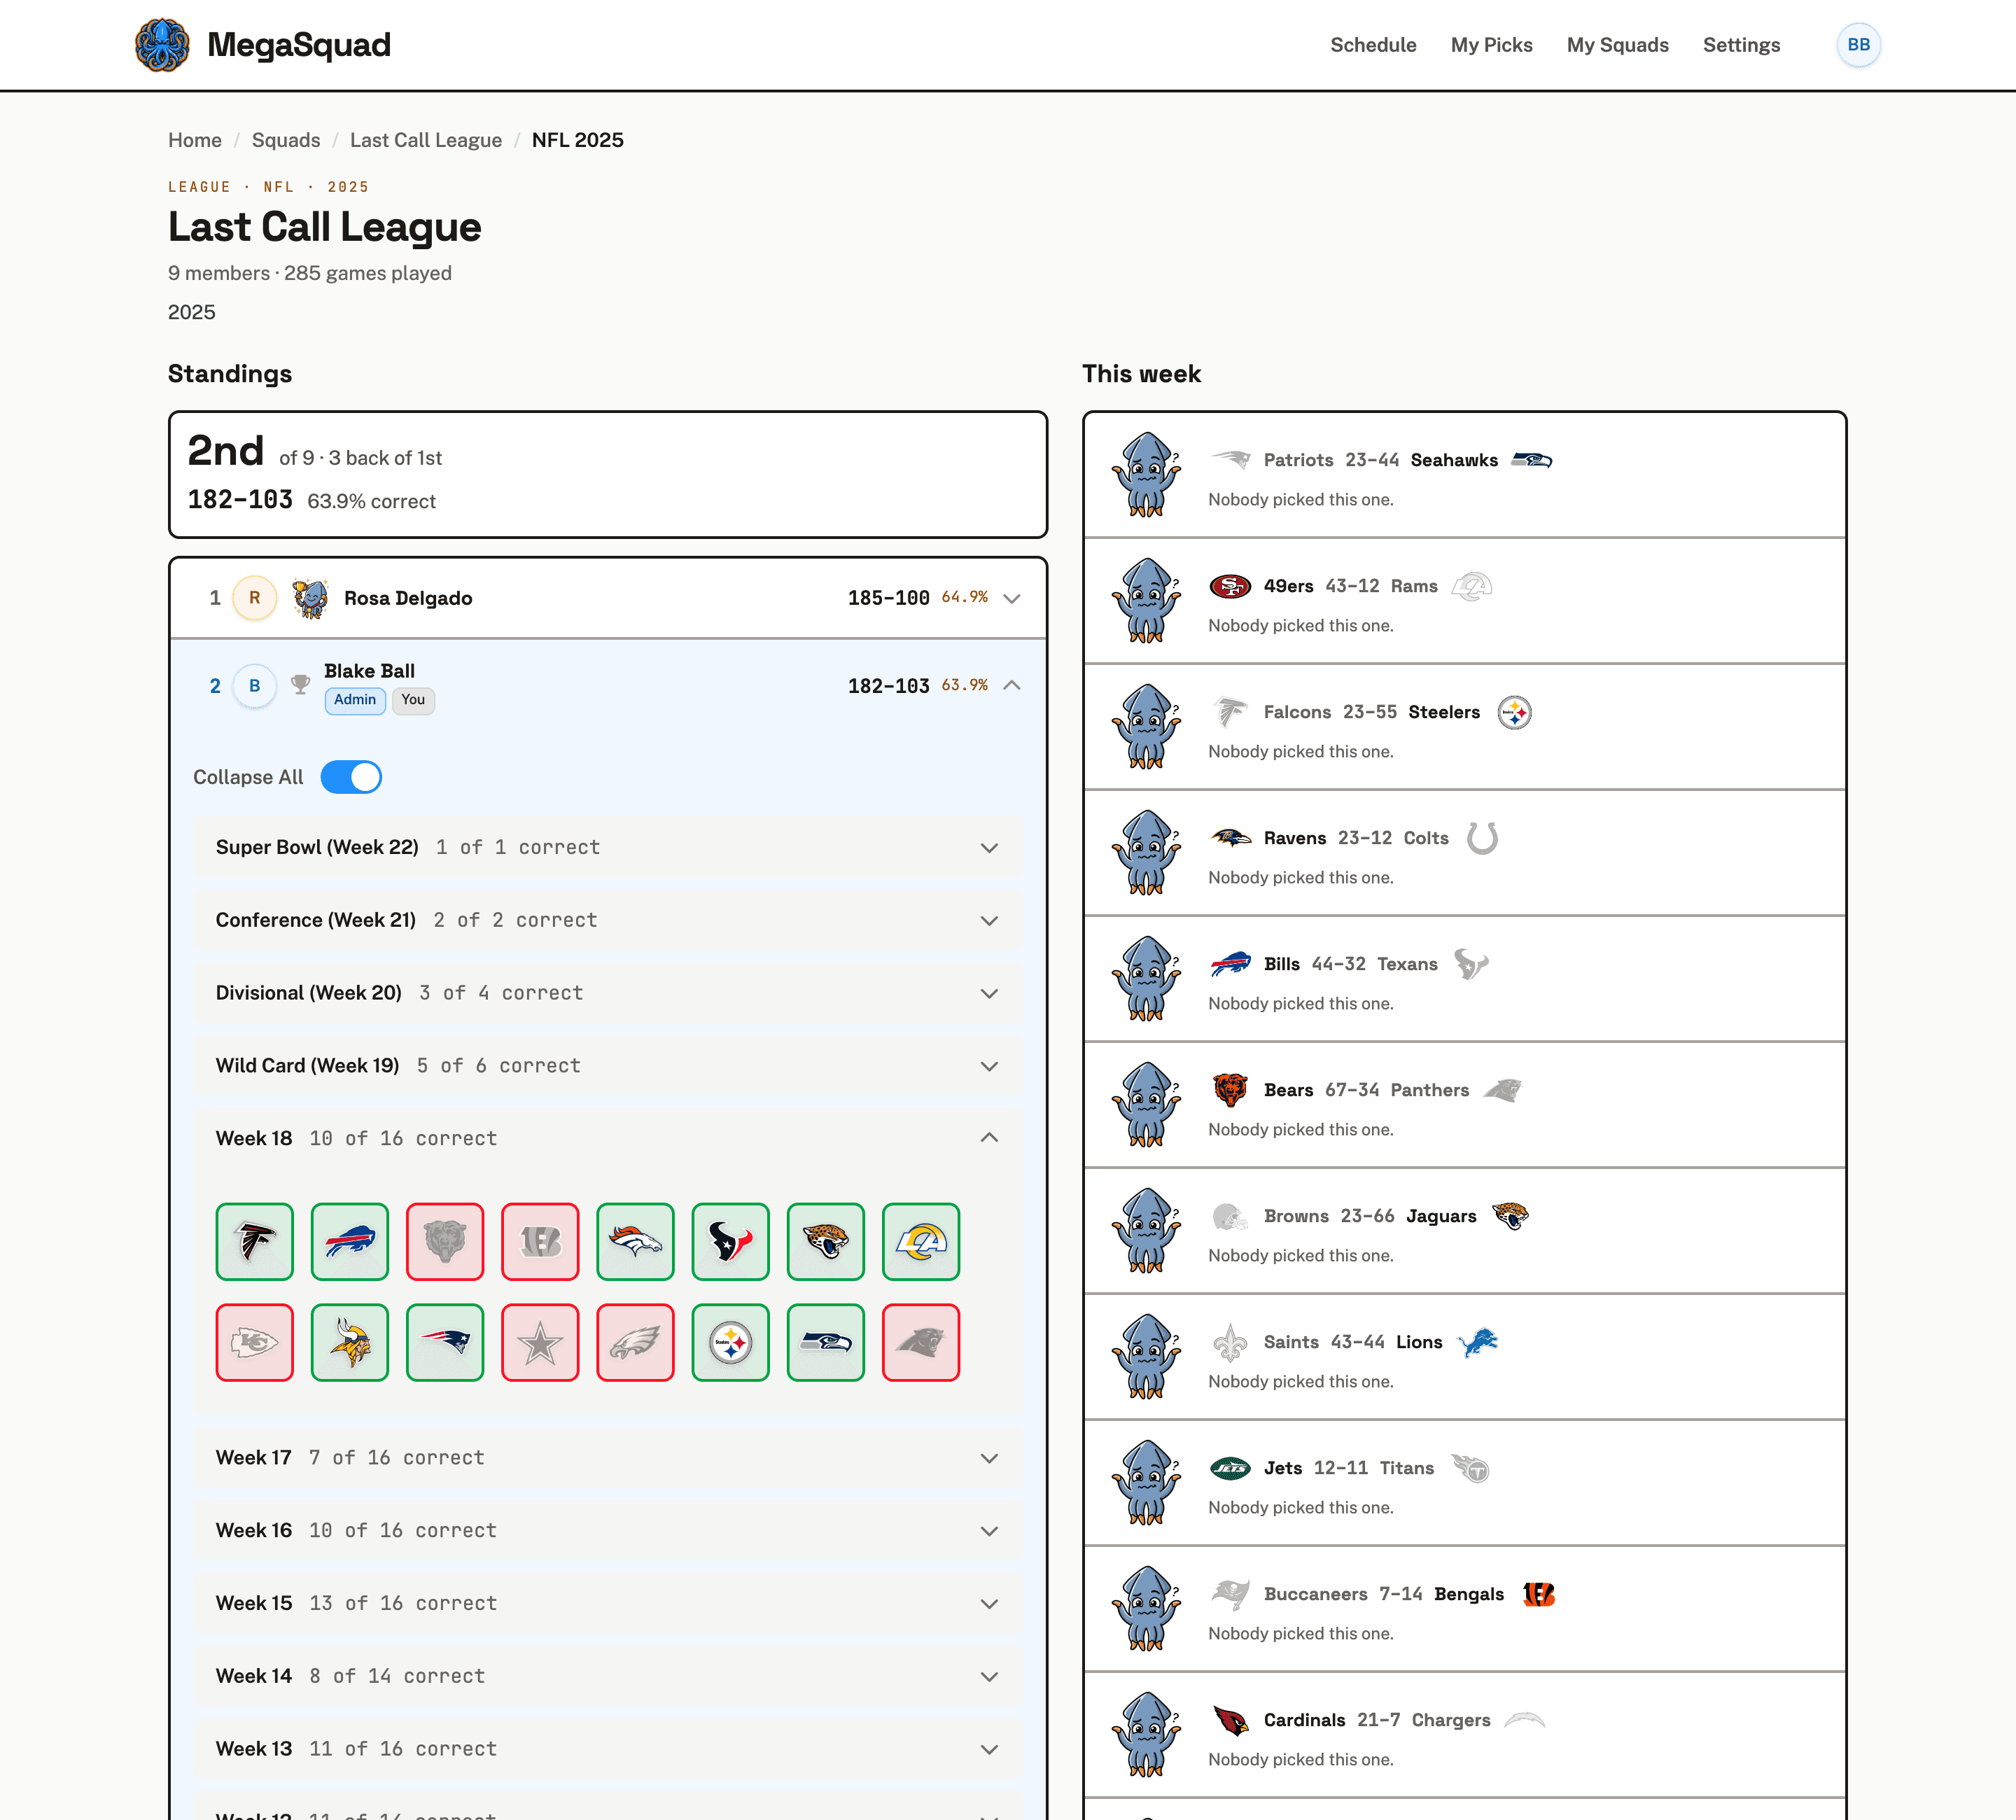Viewport: 2016px width, 1820px height.
Task: Click the Steelers logo in Falcons game
Action: (1514, 712)
